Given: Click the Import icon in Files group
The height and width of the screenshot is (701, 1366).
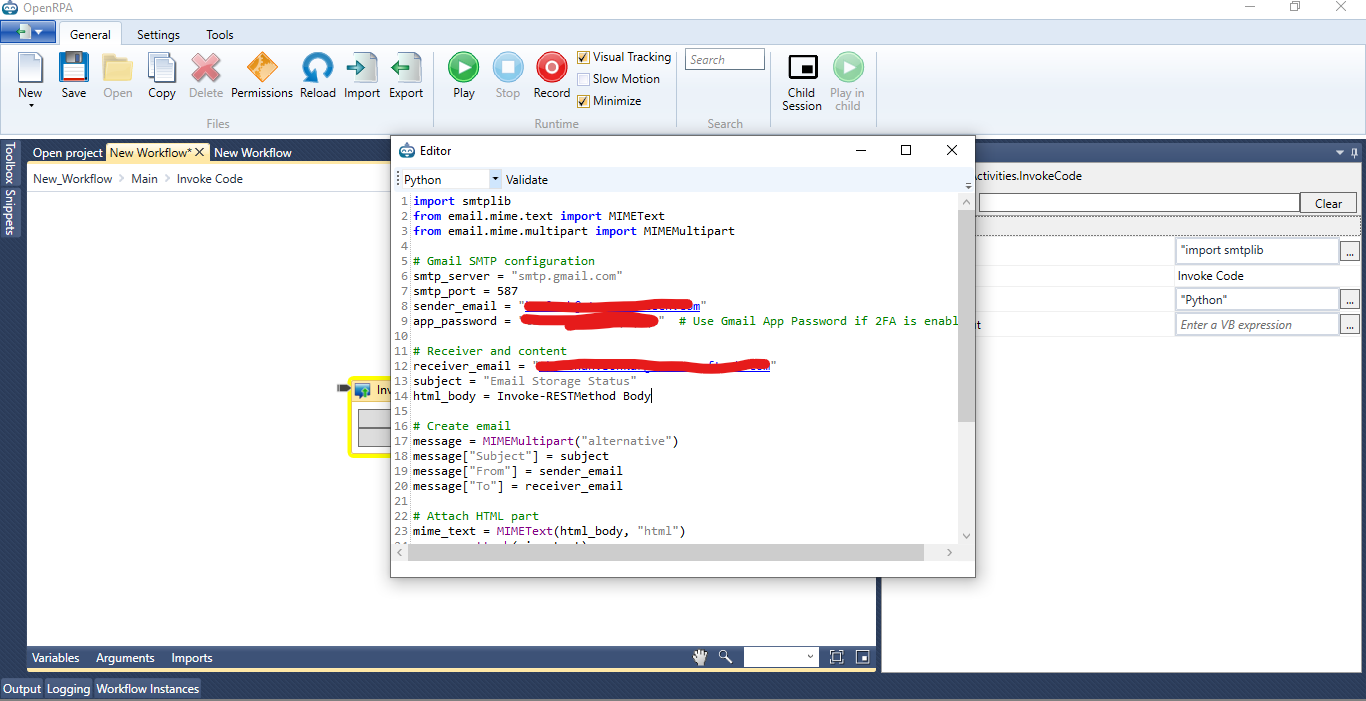Looking at the screenshot, I should (362, 68).
